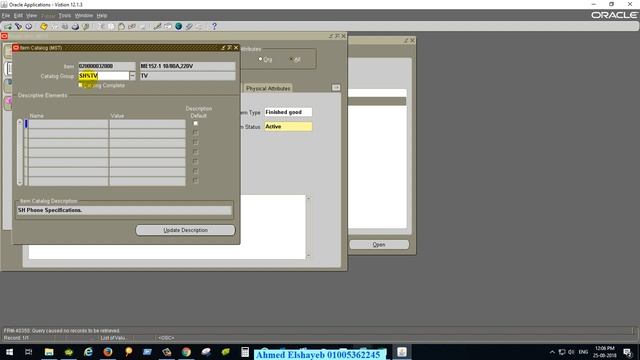Open the tab overflow list button
The height and width of the screenshot is (360, 640).
pos(336,88)
